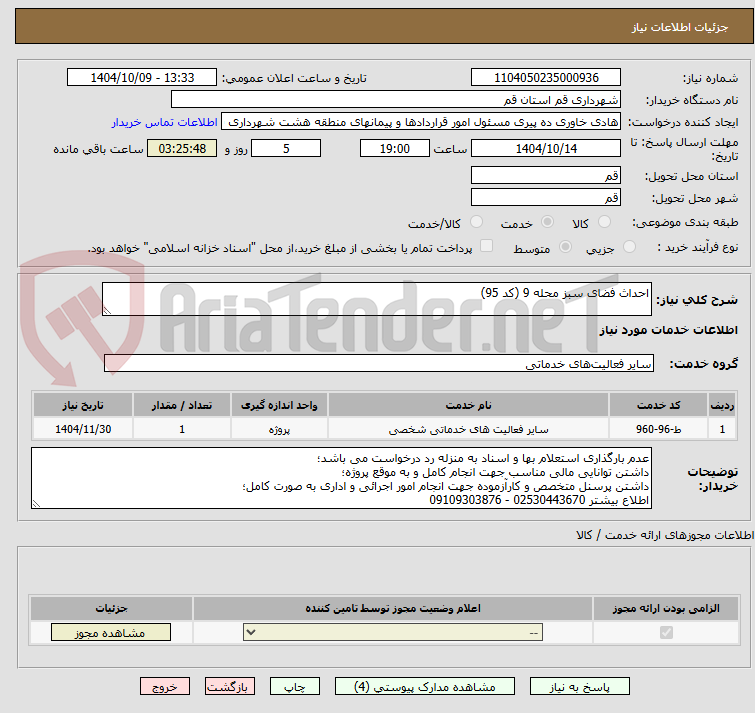The height and width of the screenshot is (713, 755).
Task: Click the مشاهده مجوز button
Action: (111, 633)
